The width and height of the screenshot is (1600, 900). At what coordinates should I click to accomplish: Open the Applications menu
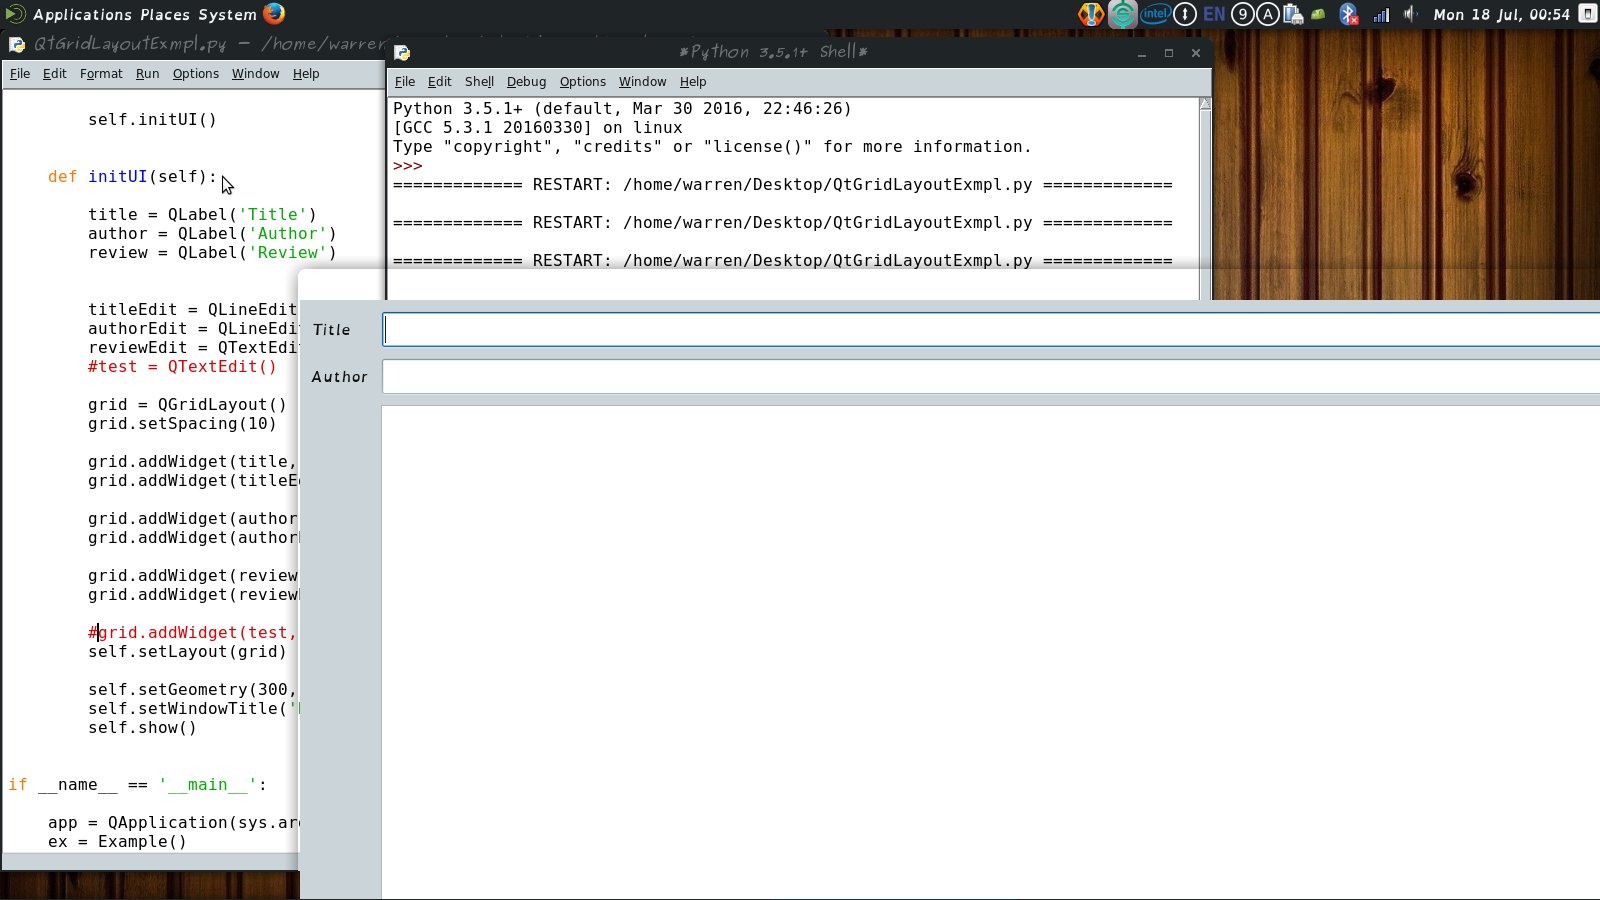point(82,15)
